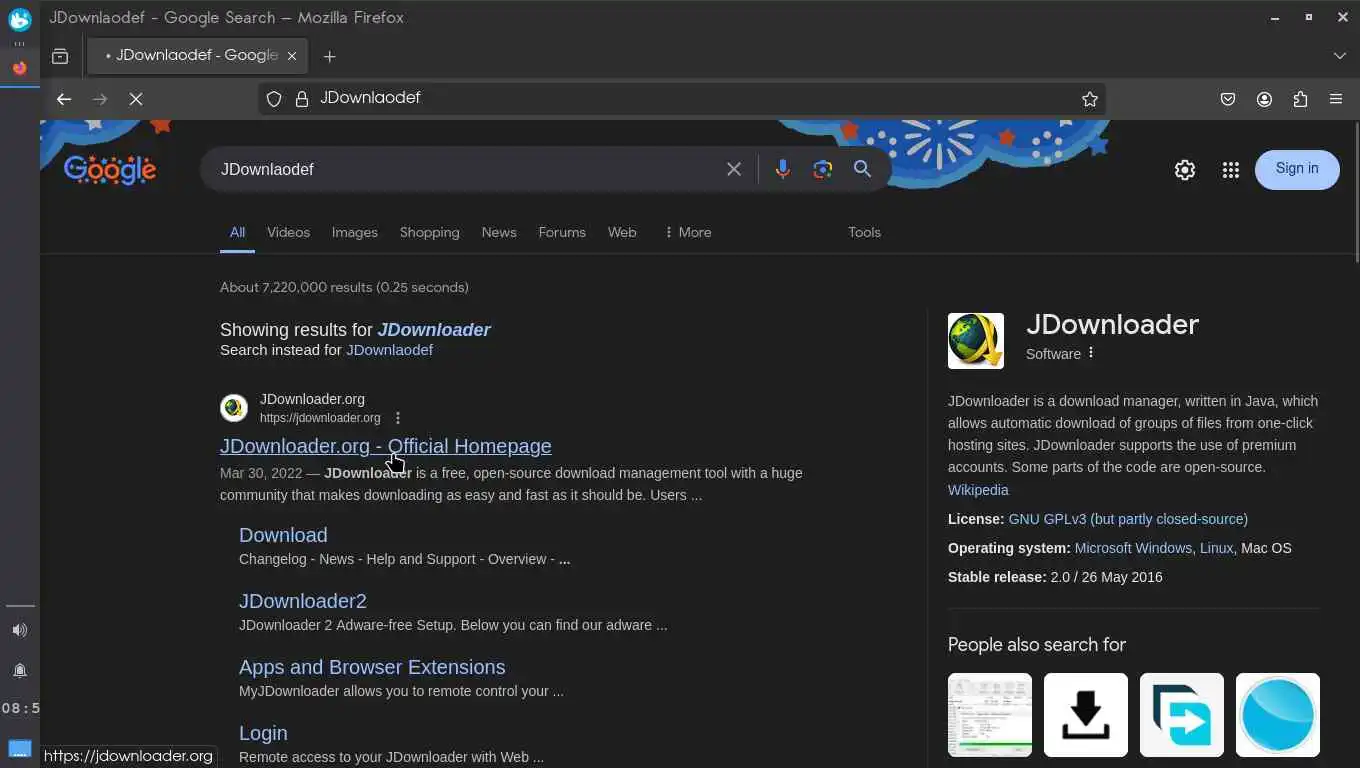
Task: Open Google Lens image search icon
Action: [x=823, y=169]
